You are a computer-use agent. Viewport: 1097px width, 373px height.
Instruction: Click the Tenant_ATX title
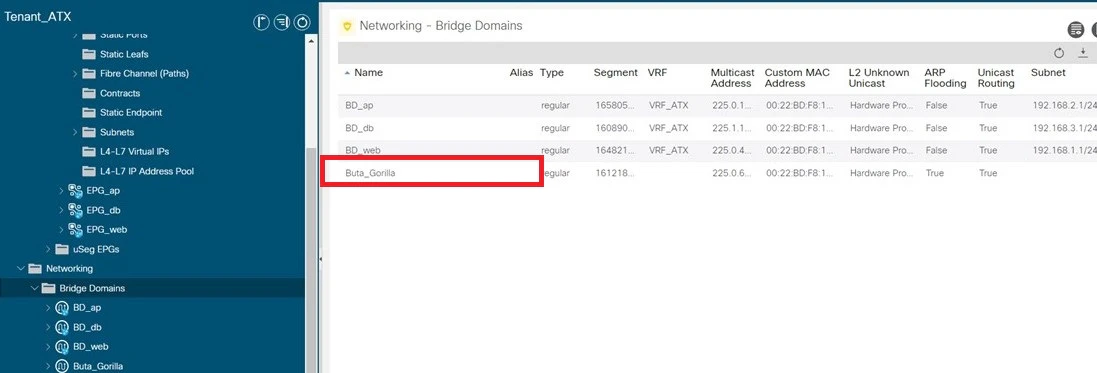click(38, 17)
